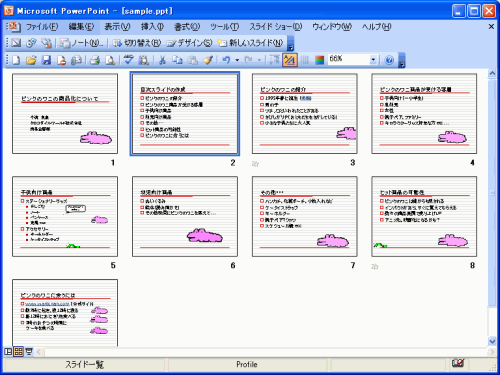Image resolution: width=500 pixels, height=375 pixels.
Task: Select the Format Painter brush
Action: point(208,60)
